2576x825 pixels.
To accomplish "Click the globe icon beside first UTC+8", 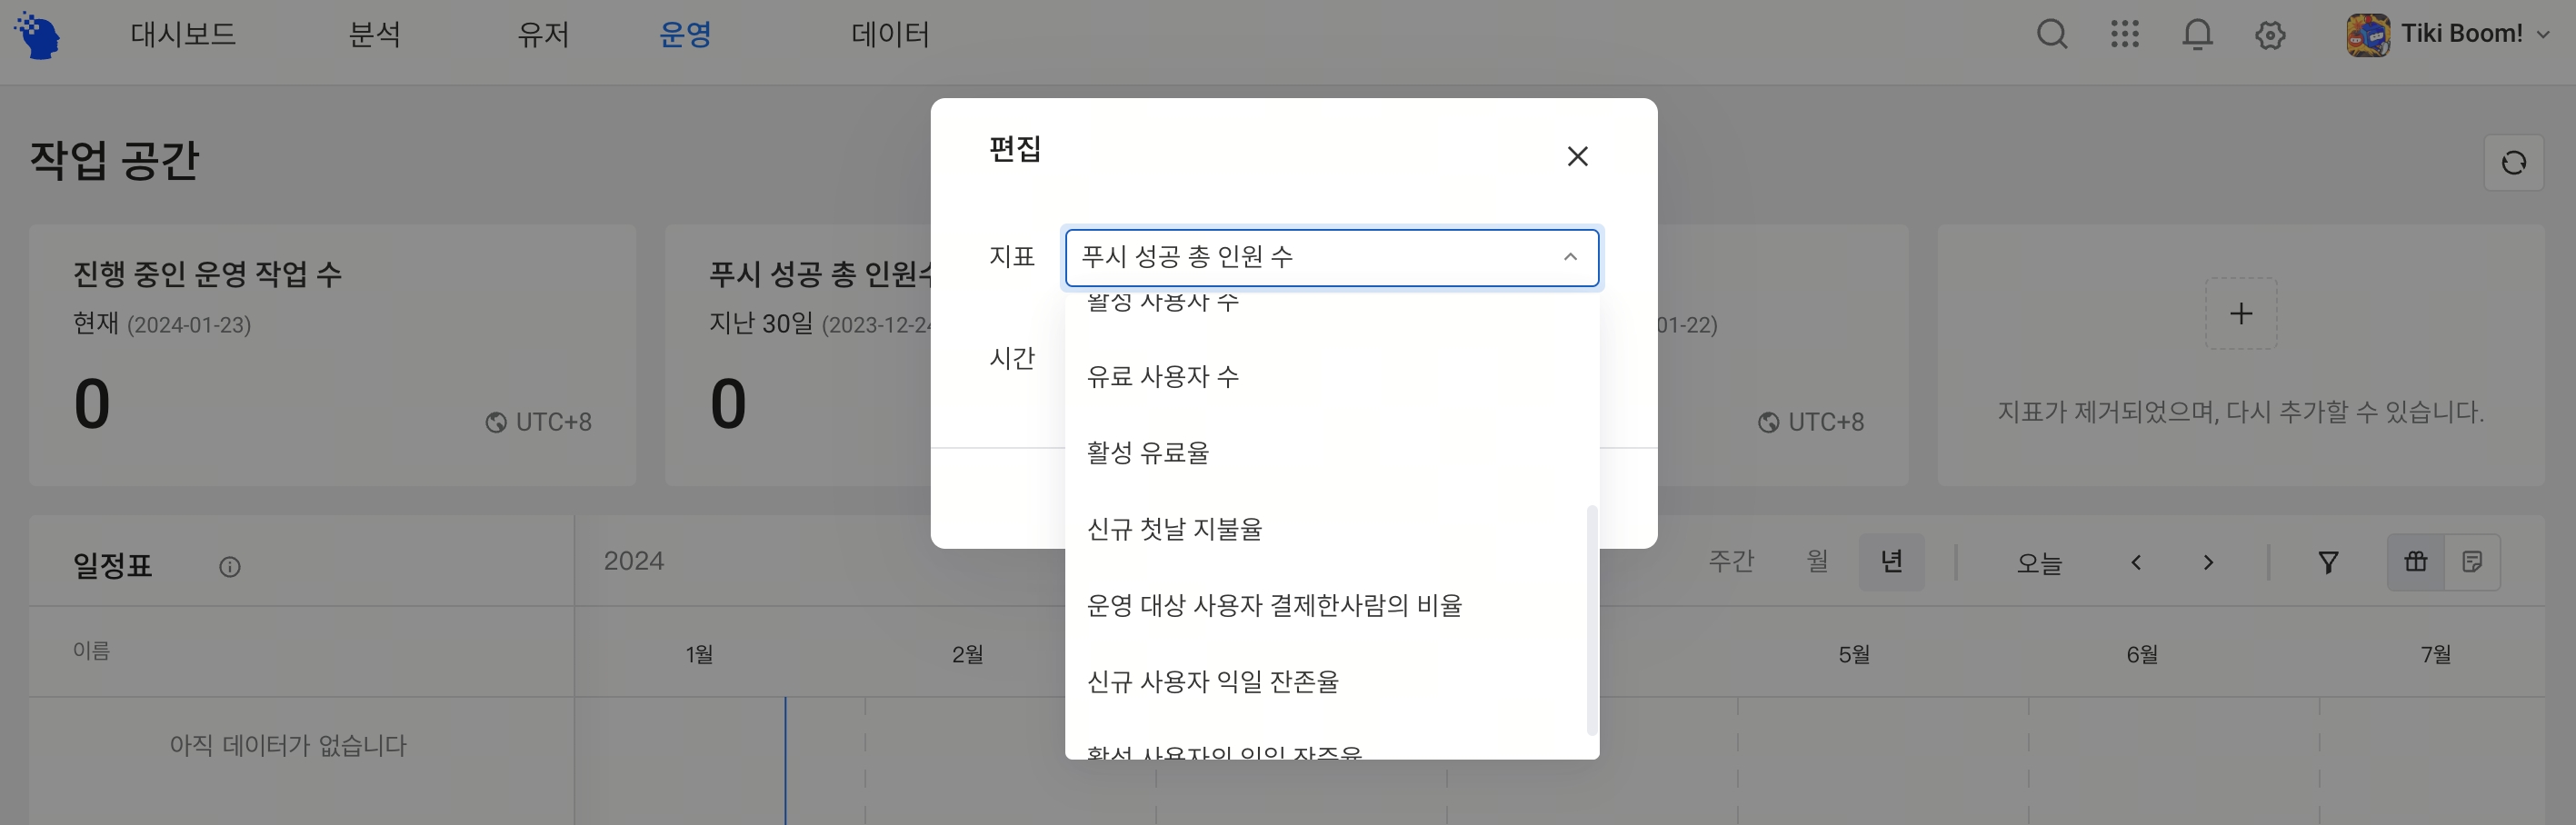I will (x=496, y=423).
